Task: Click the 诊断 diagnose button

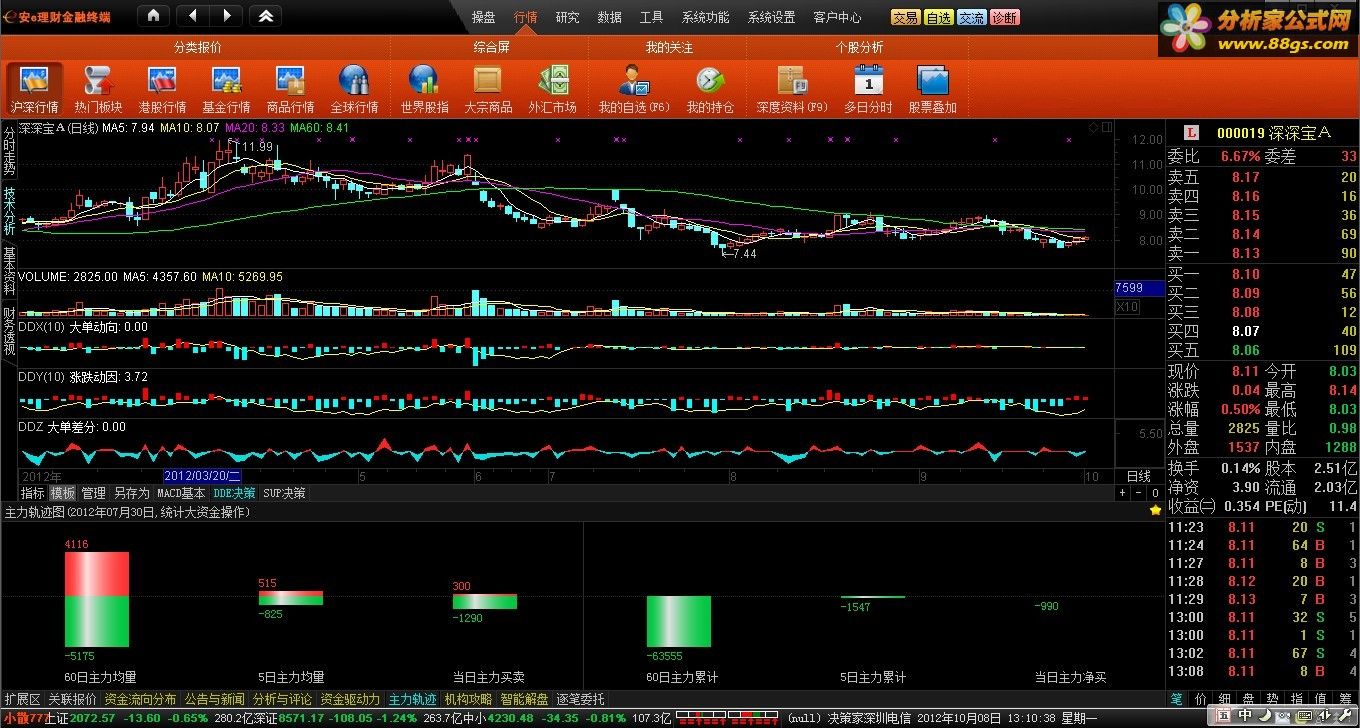Action: [x=1005, y=18]
